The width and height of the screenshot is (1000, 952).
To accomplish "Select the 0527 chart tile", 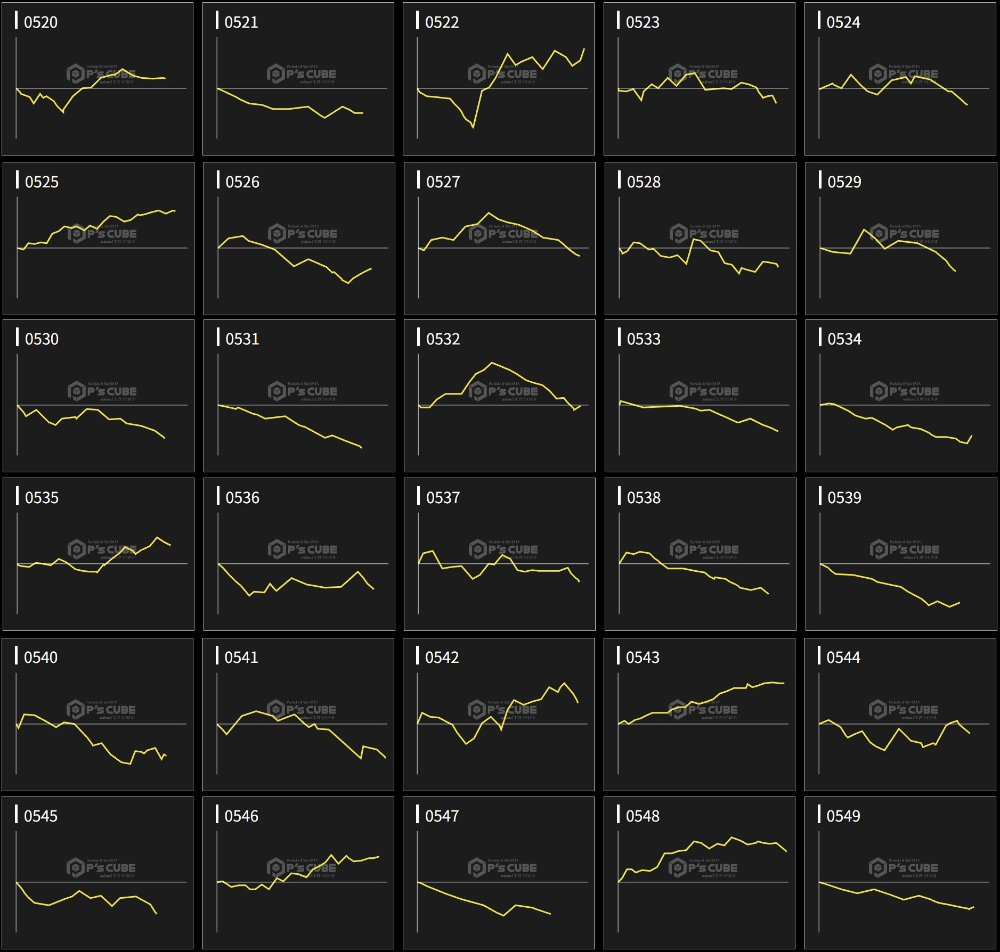I will tap(499, 238).
